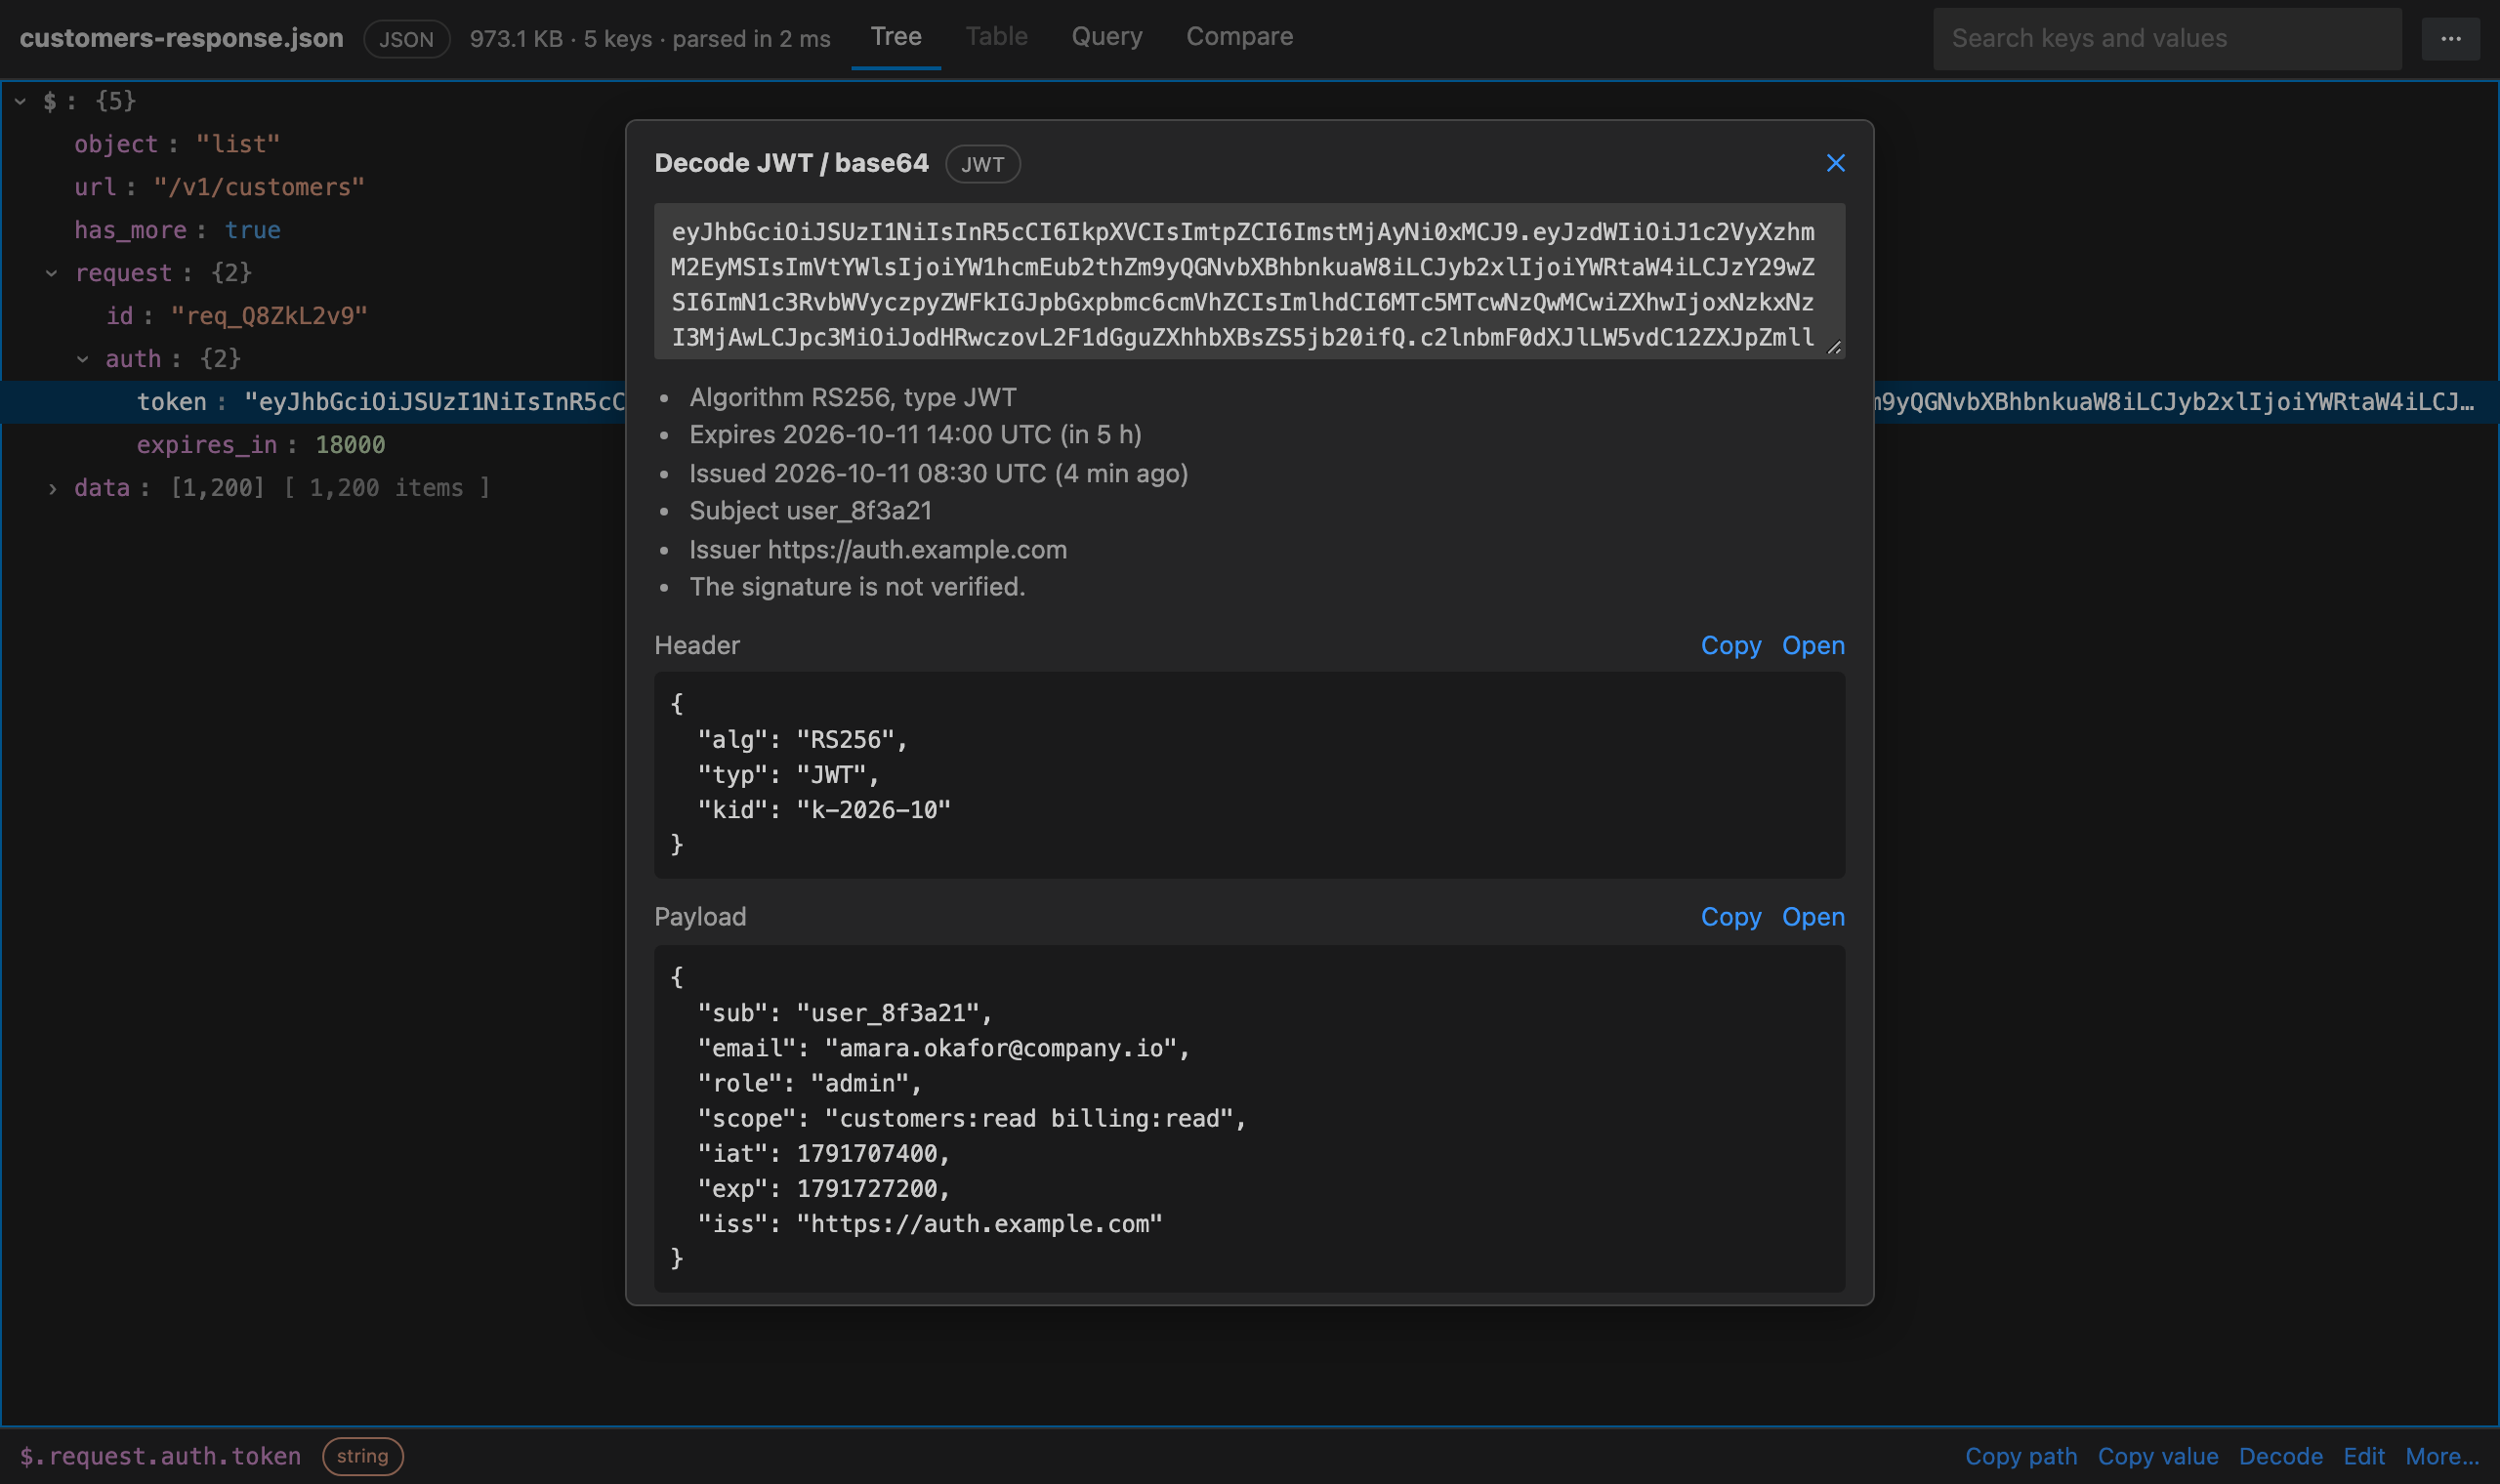Click the customers-response.json file name
Image resolution: width=2500 pixels, height=1484 pixels.
(181, 38)
